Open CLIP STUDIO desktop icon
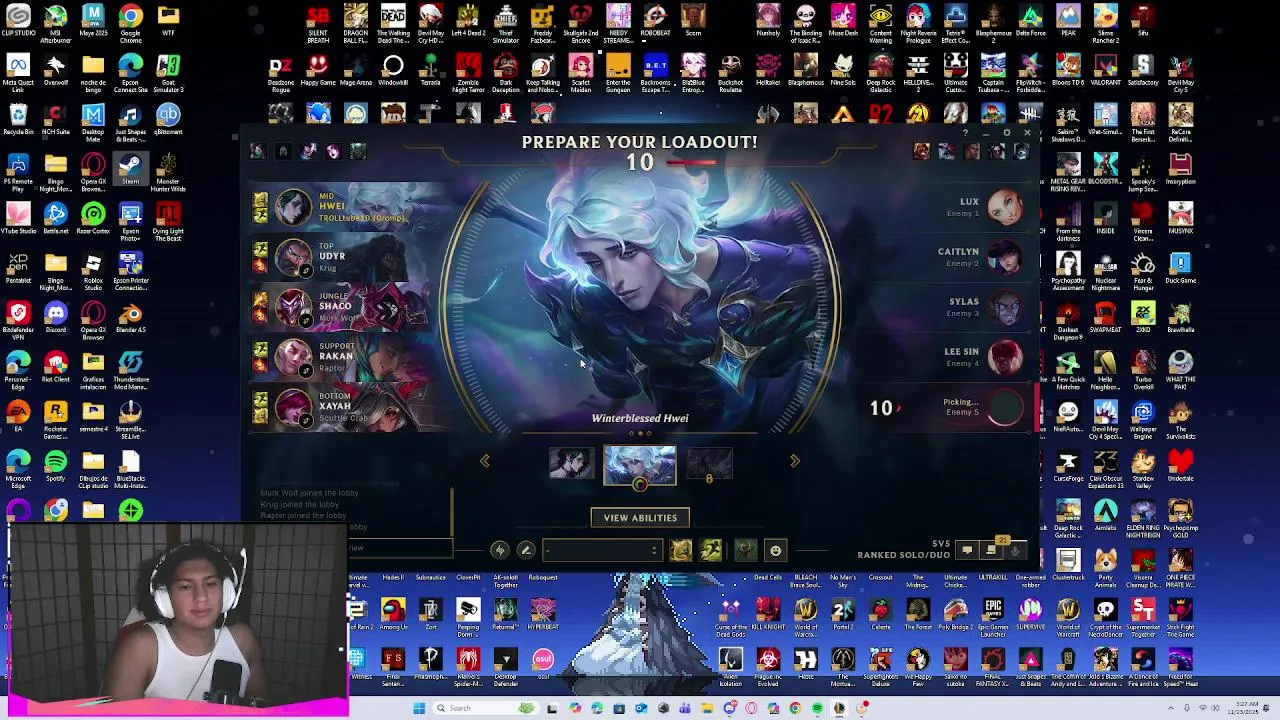 [x=18, y=21]
